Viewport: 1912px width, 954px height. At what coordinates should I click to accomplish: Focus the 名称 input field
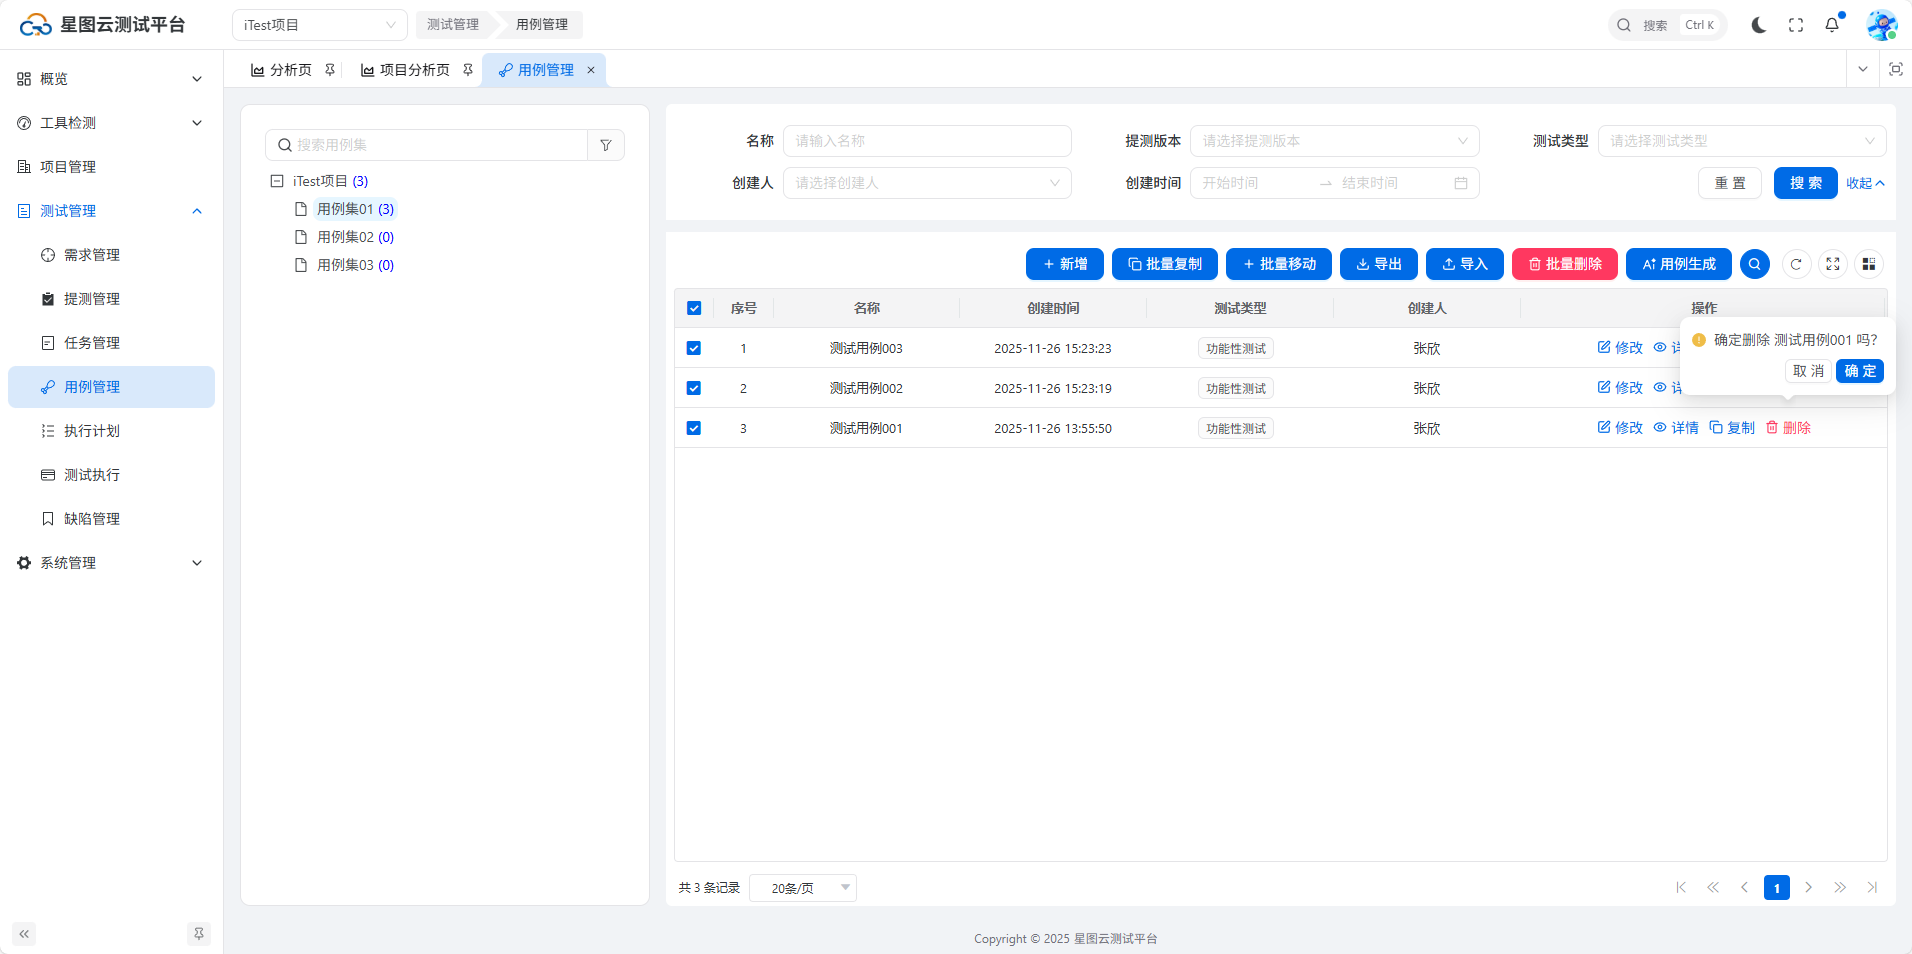click(927, 141)
